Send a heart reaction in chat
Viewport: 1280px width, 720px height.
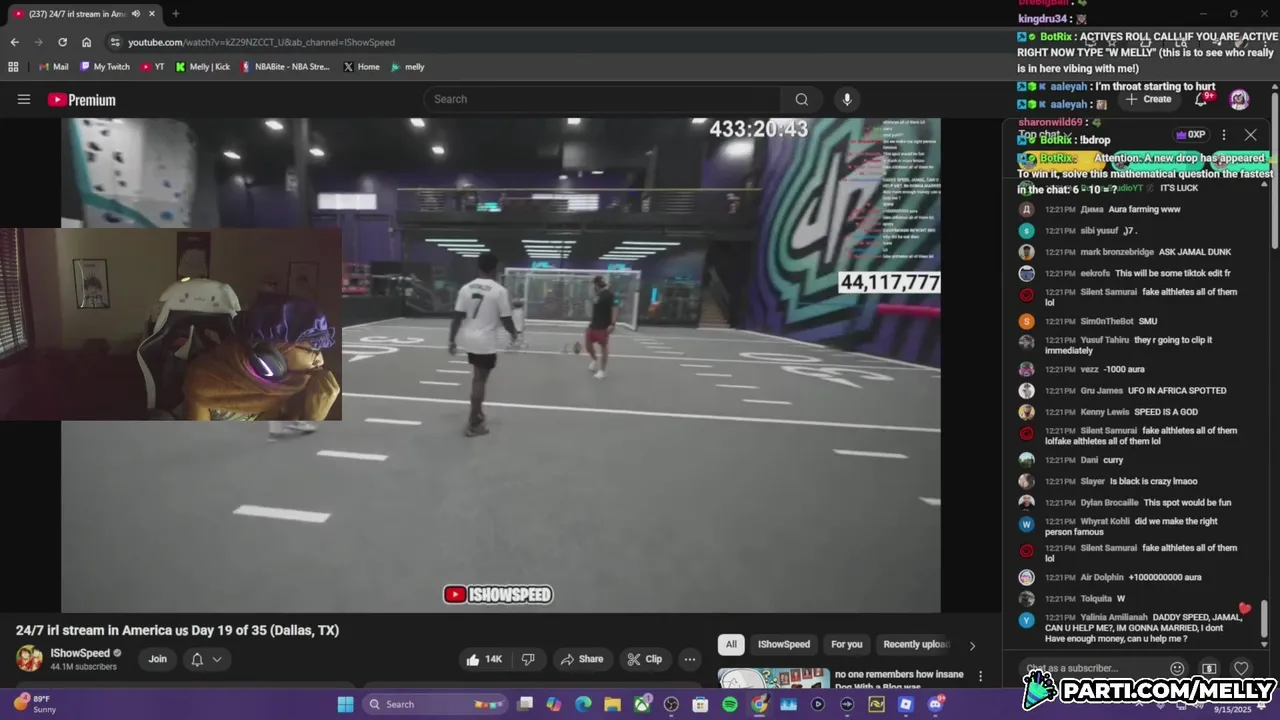click(1241, 668)
